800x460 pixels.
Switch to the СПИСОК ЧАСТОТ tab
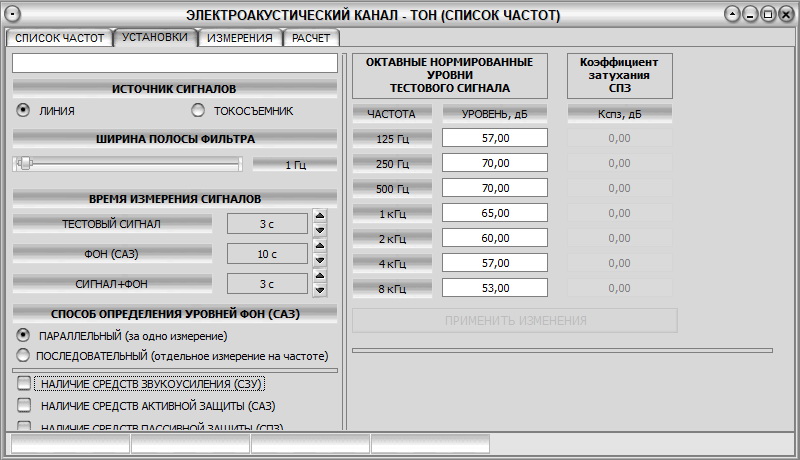coord(59,38)
